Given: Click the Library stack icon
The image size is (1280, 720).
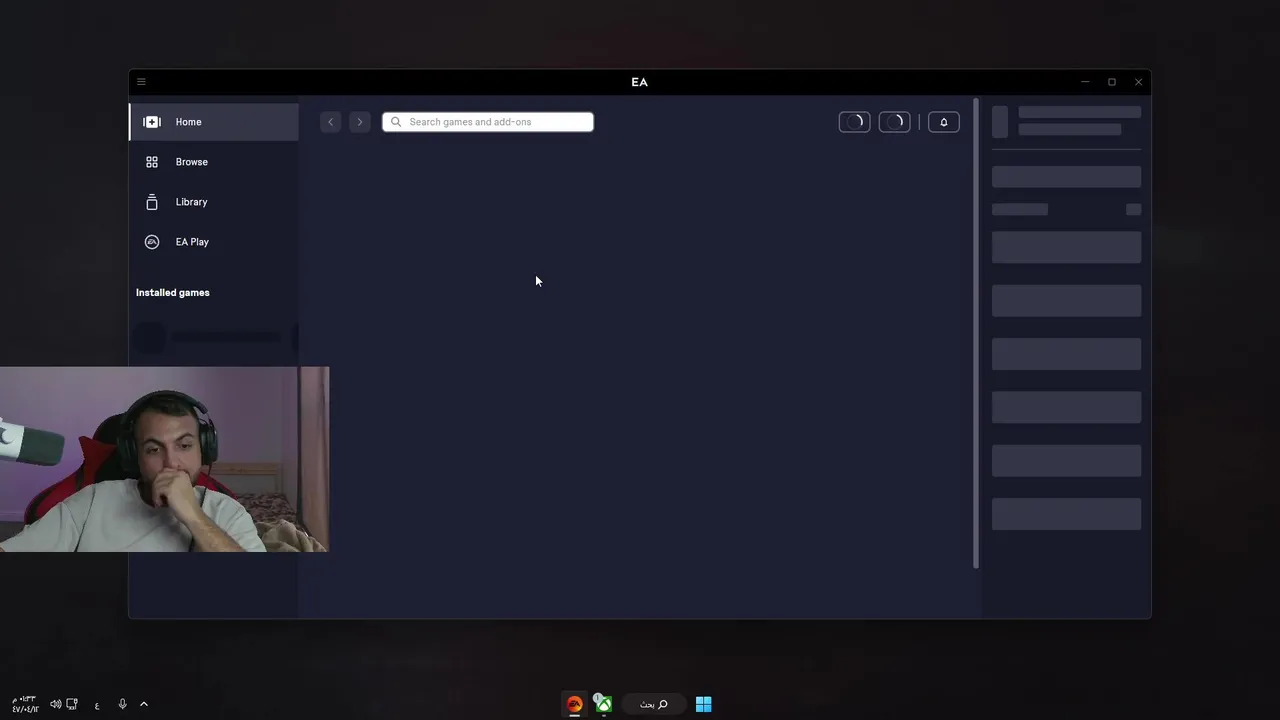Looking at the screenshot, I should 152,202.
